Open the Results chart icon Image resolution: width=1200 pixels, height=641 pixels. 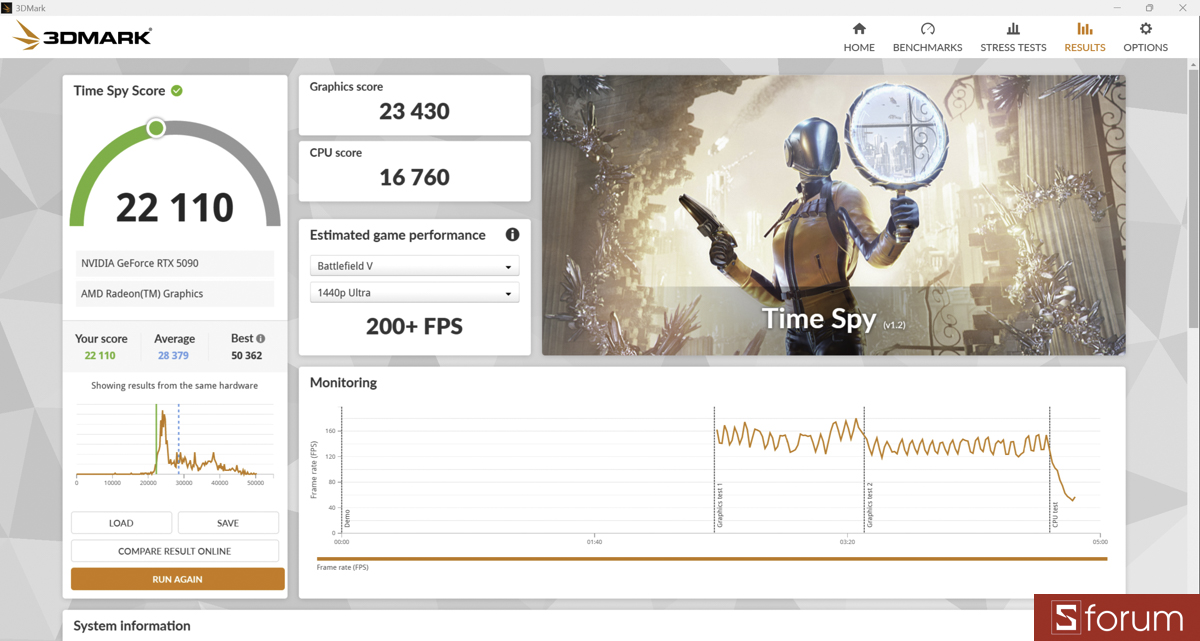[x=1084, y=29]
